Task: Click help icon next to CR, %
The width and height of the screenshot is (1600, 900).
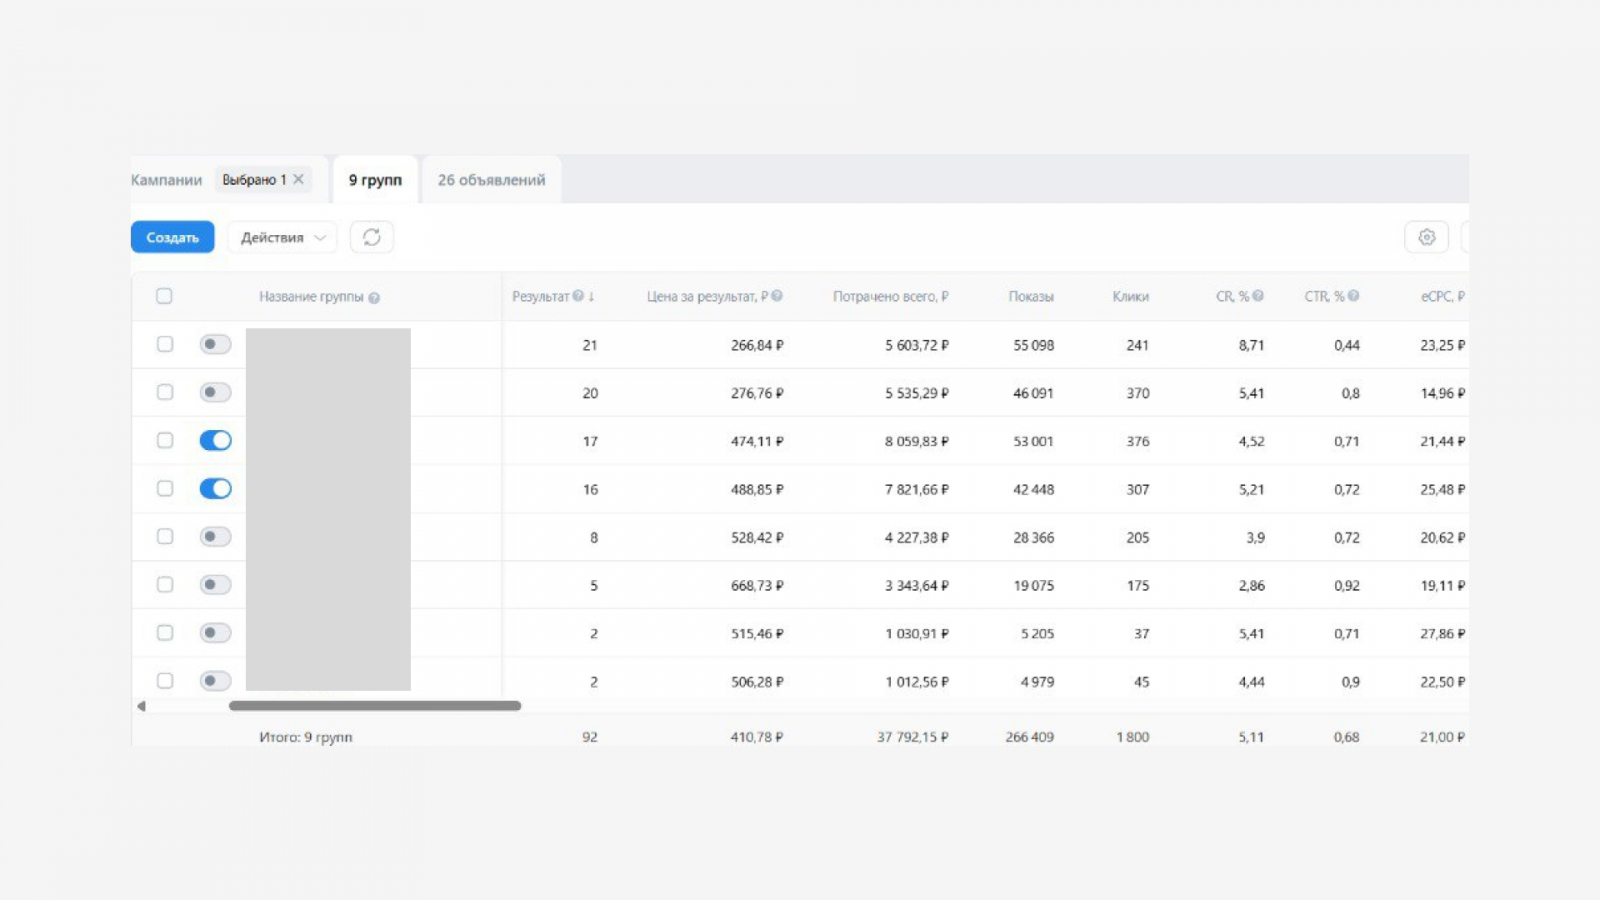Action: [x=1258, y=296]
